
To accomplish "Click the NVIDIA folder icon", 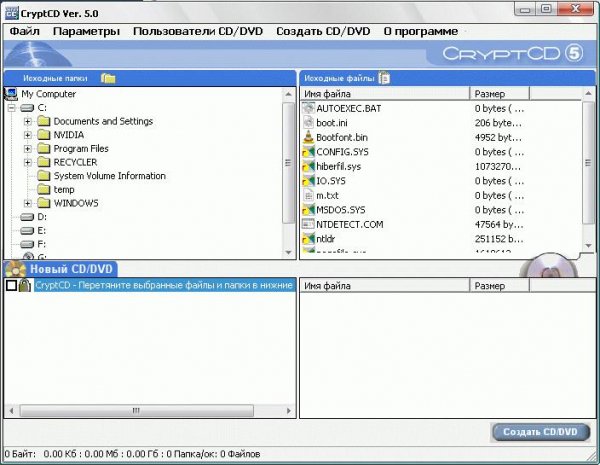I will pyautogui.click(x=44, y=135).
